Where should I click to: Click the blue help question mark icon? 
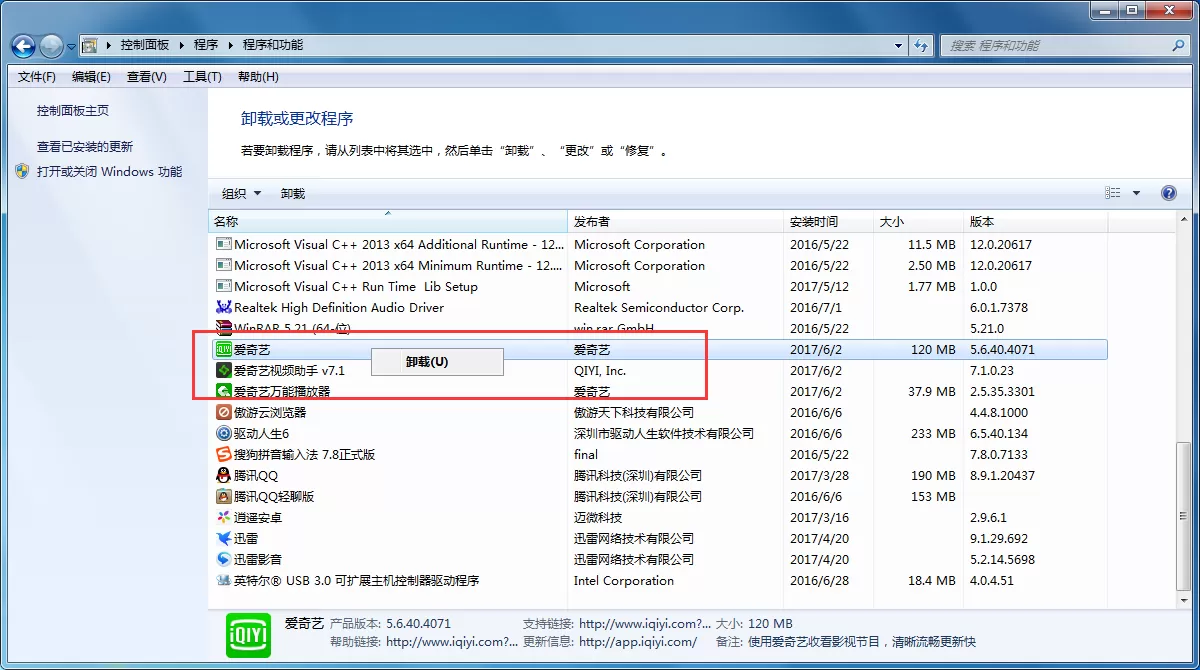pyautogui.click(x=1168, y=193)
